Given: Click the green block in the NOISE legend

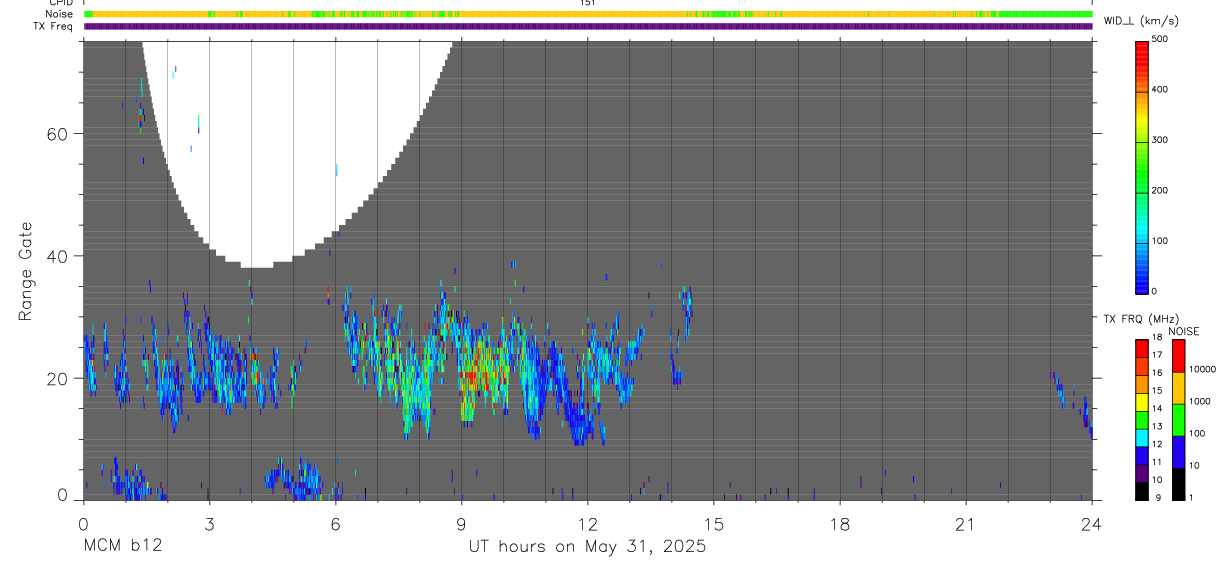Looking at the screenshot, I should point(1178,420).
